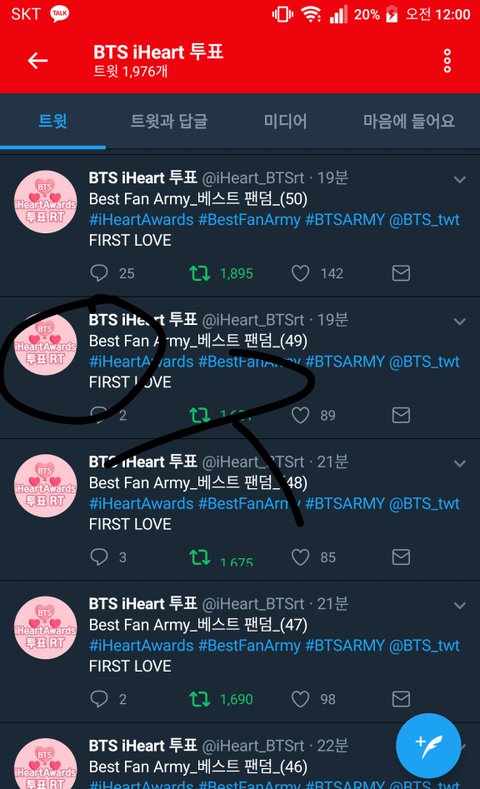The image size is (480, 789).
Task: Tap the back arrow in the header
Action: pyautogui.click(x=38, y=61)
